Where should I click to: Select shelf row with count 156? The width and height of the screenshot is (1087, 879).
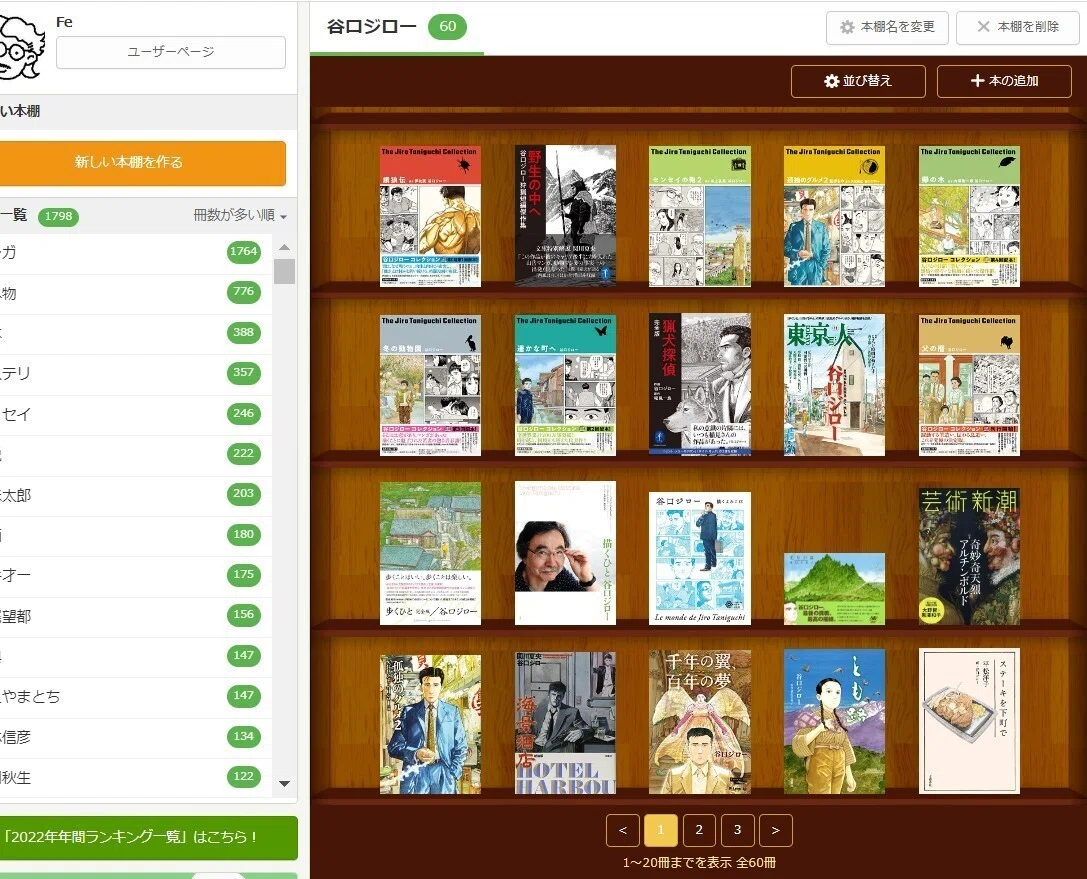click(x=135, y=615)
